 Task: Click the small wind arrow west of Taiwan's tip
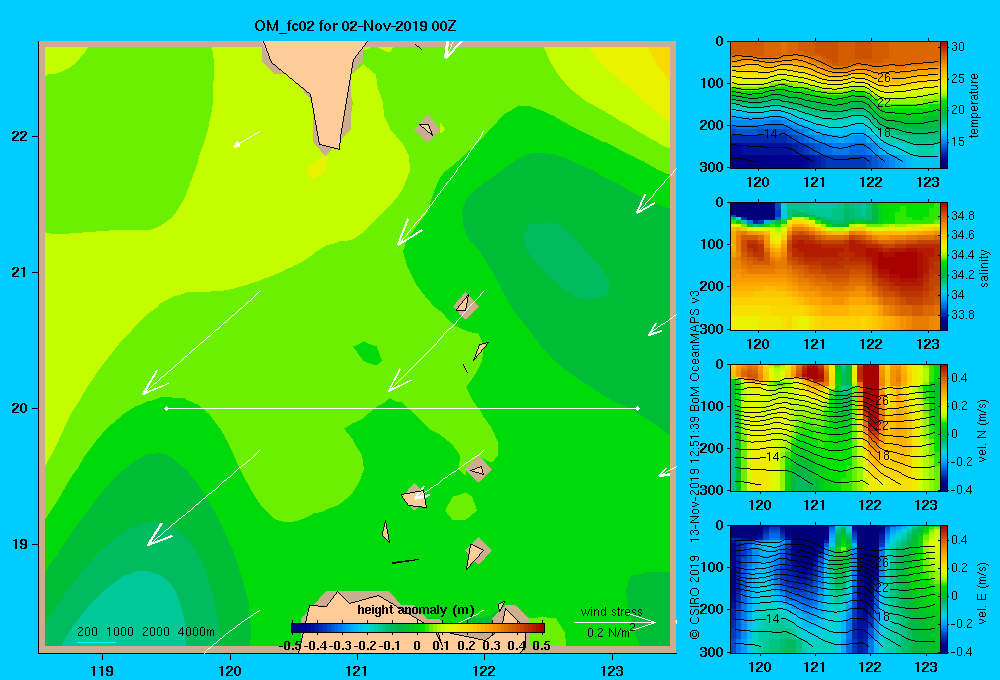246,139
